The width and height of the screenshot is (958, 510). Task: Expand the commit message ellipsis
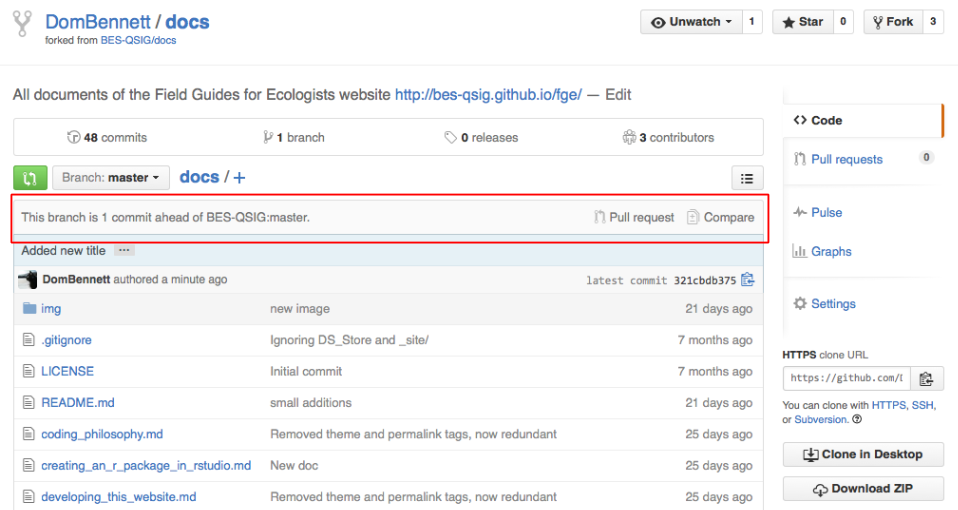tap(124, 250)
